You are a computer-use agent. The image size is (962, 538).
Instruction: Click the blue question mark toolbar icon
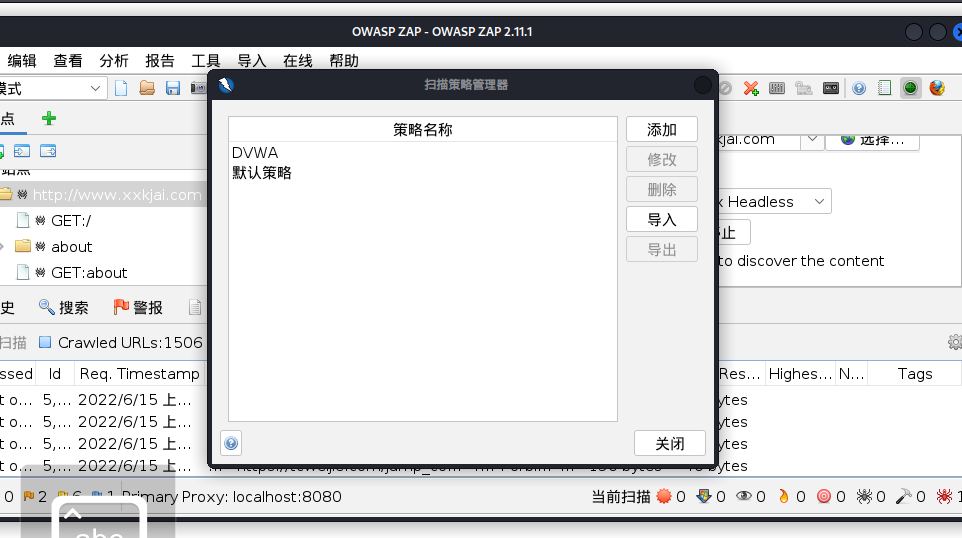tap(859, 88)
